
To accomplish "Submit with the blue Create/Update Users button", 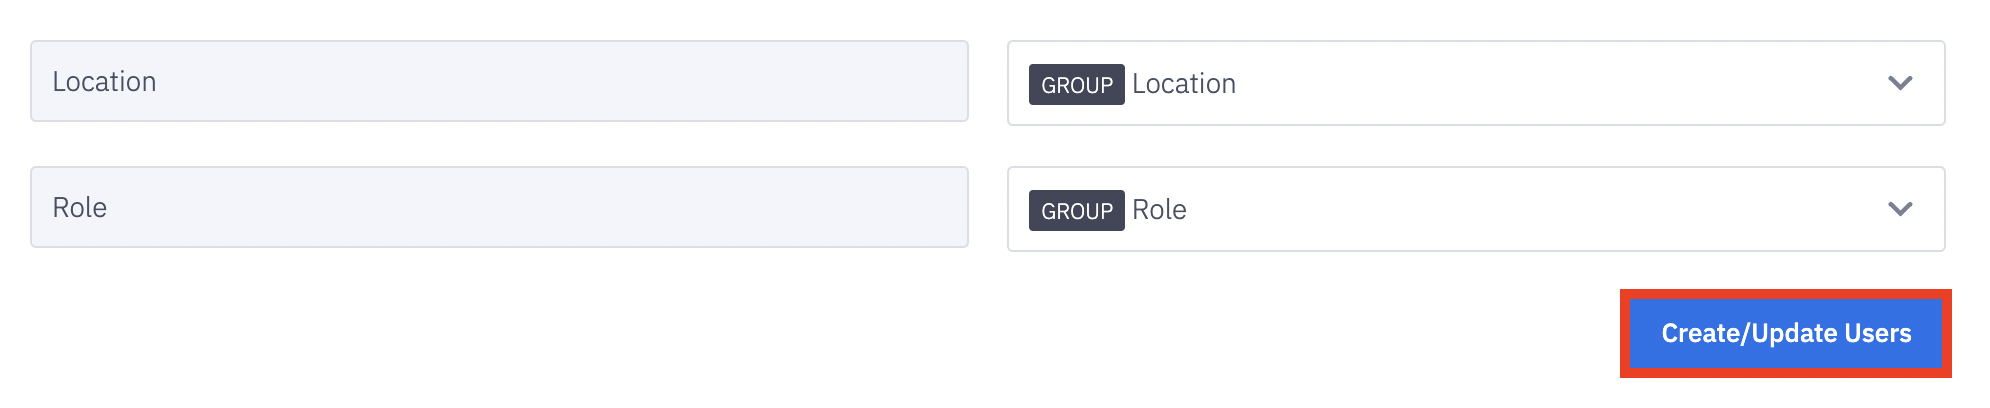I will (1785, 333).
